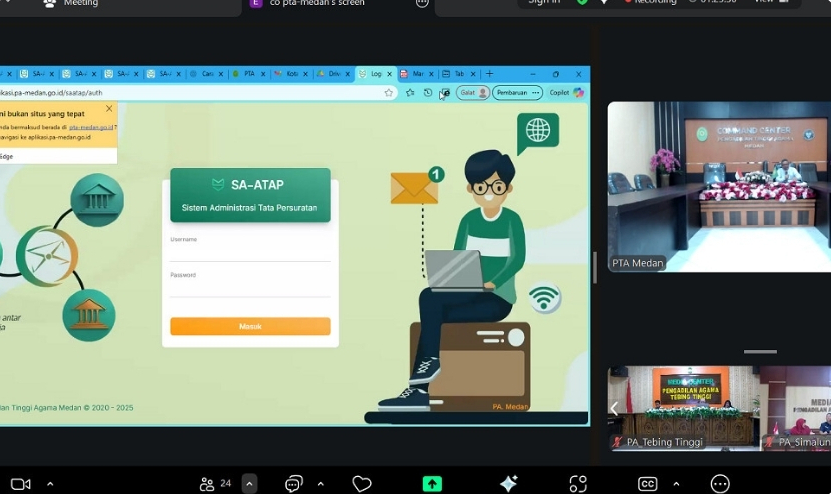Dismiss the yellow site warning with X
This screenshot has width=831, height=494.
(x=109, y=108)
